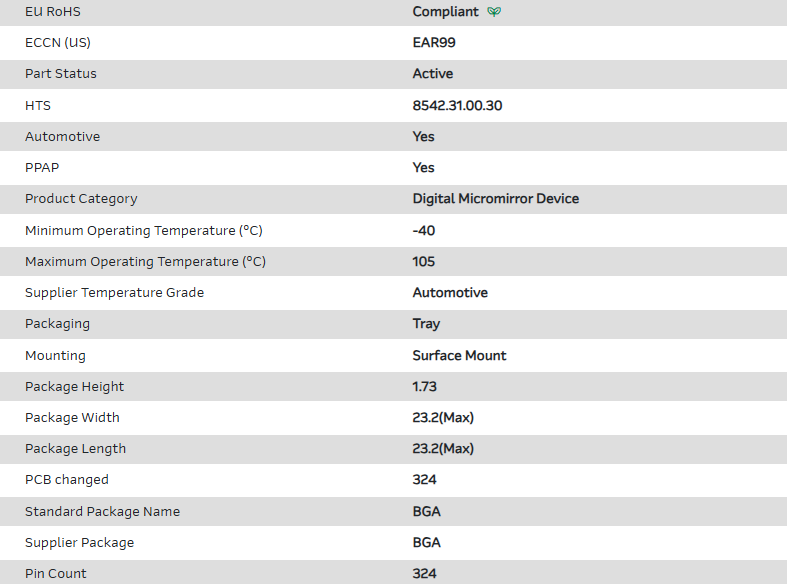Click the PCB changed label
This screenshot has width=787, height=584.
coord(66,480)
